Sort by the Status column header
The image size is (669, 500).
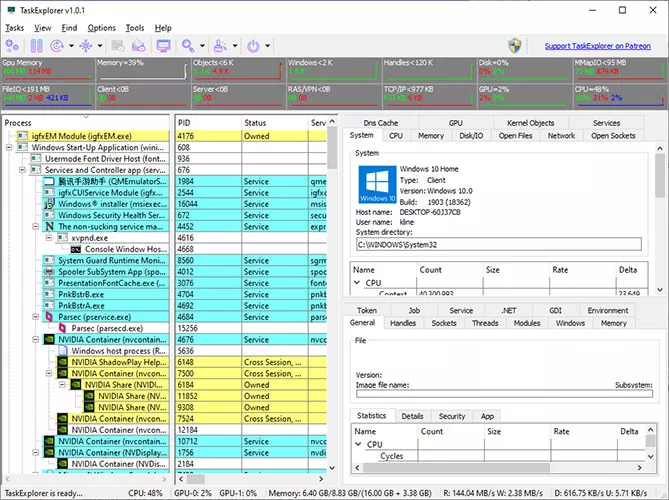coord(275,123)
